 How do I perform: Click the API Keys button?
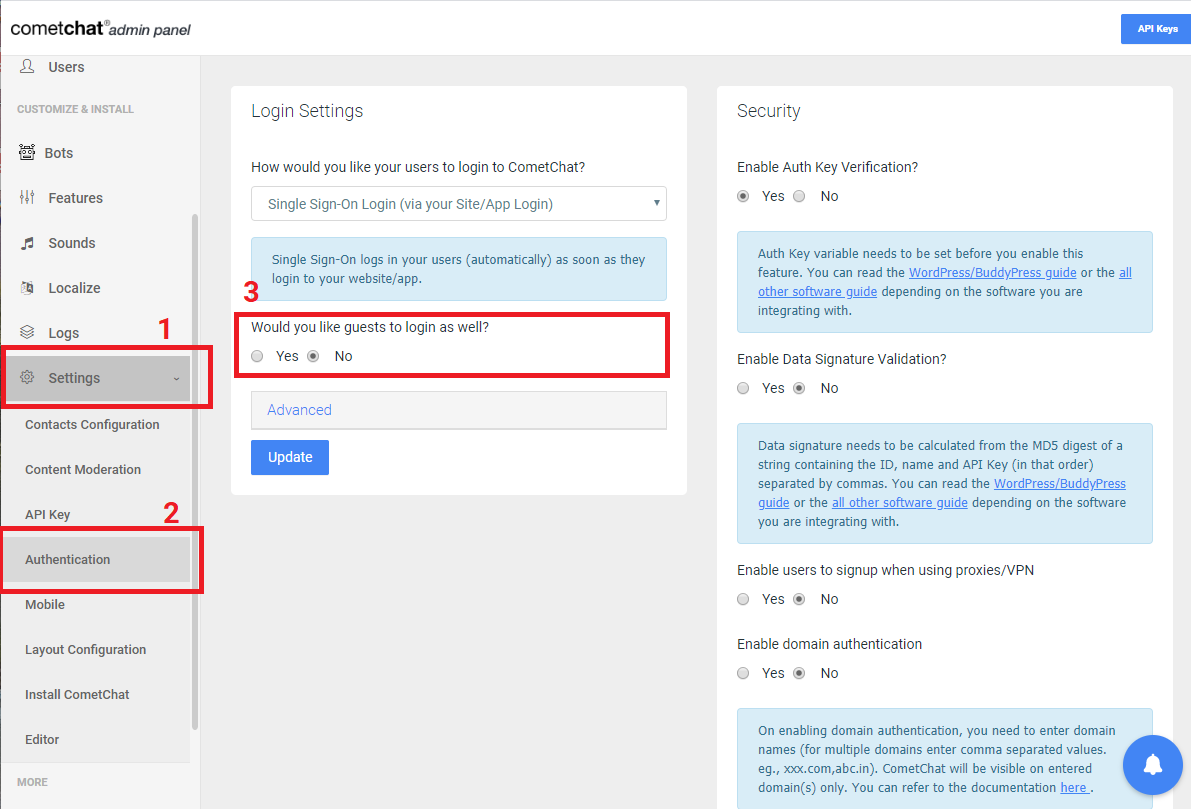tap(1156, 29)
